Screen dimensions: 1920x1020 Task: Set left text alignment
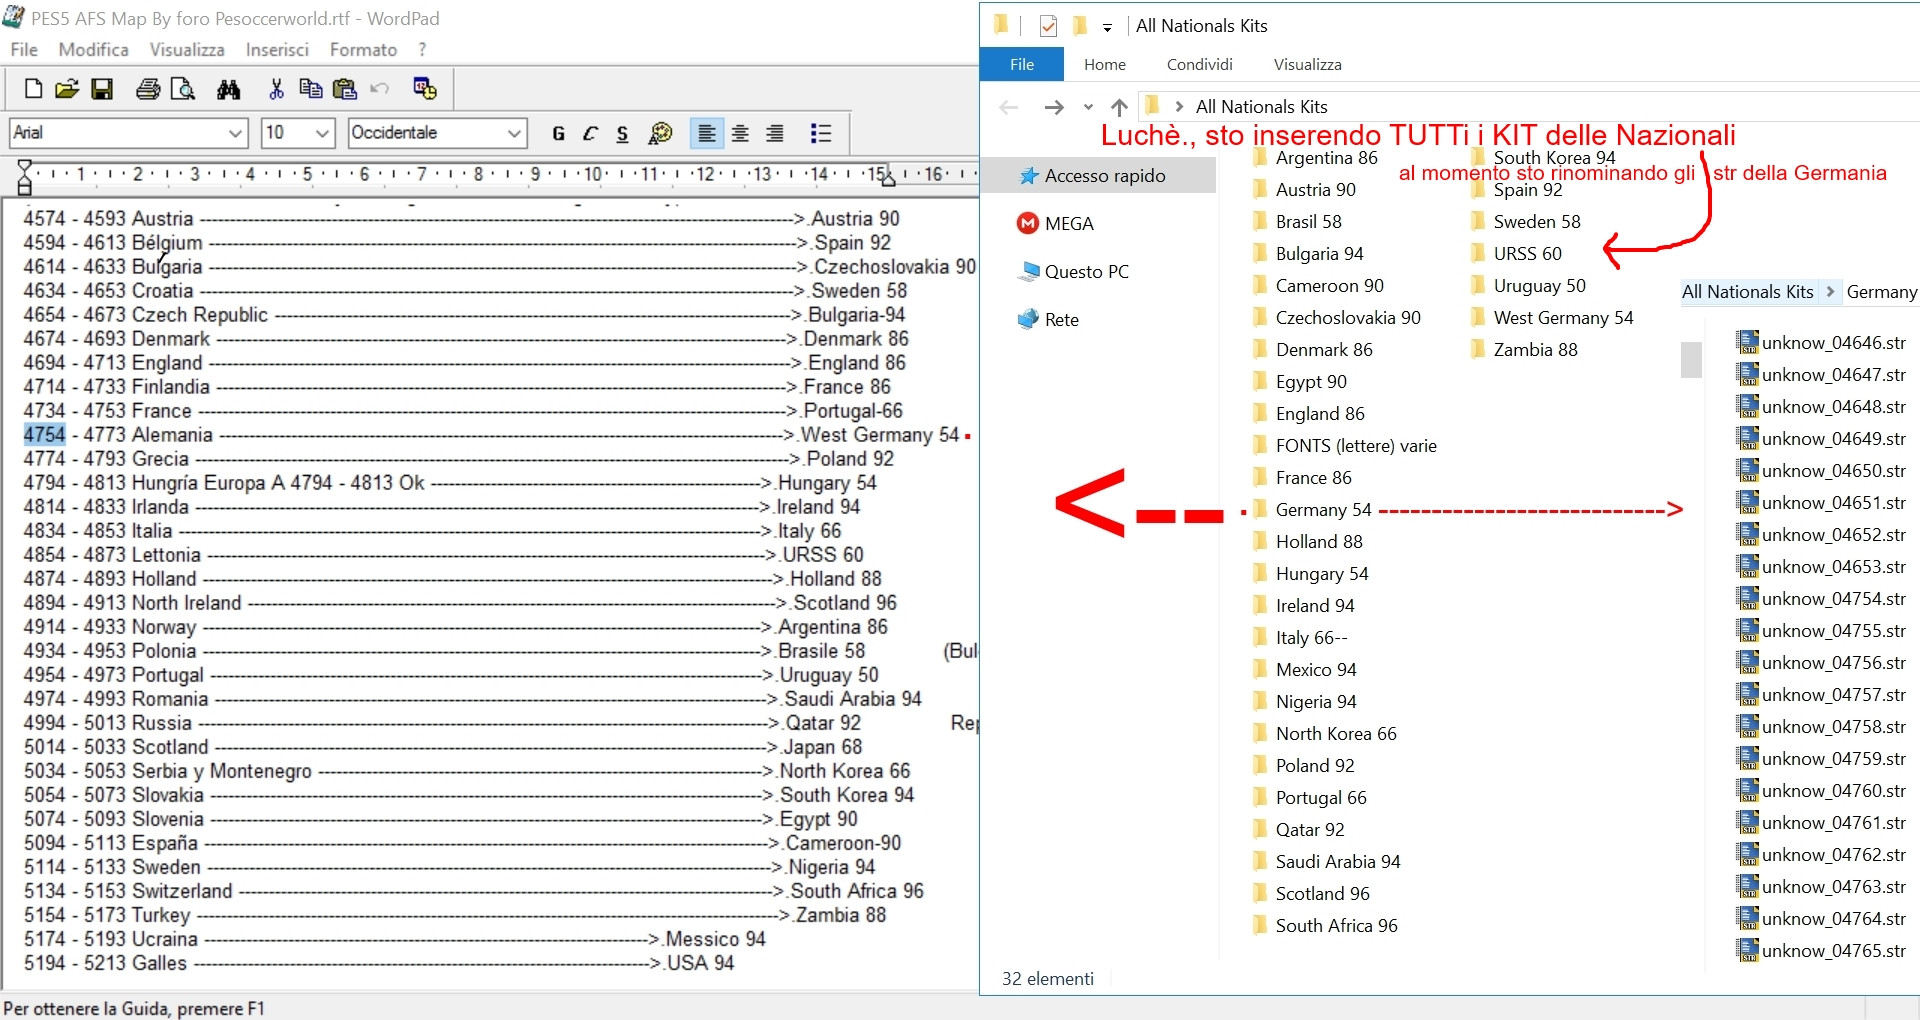[707, 133]
